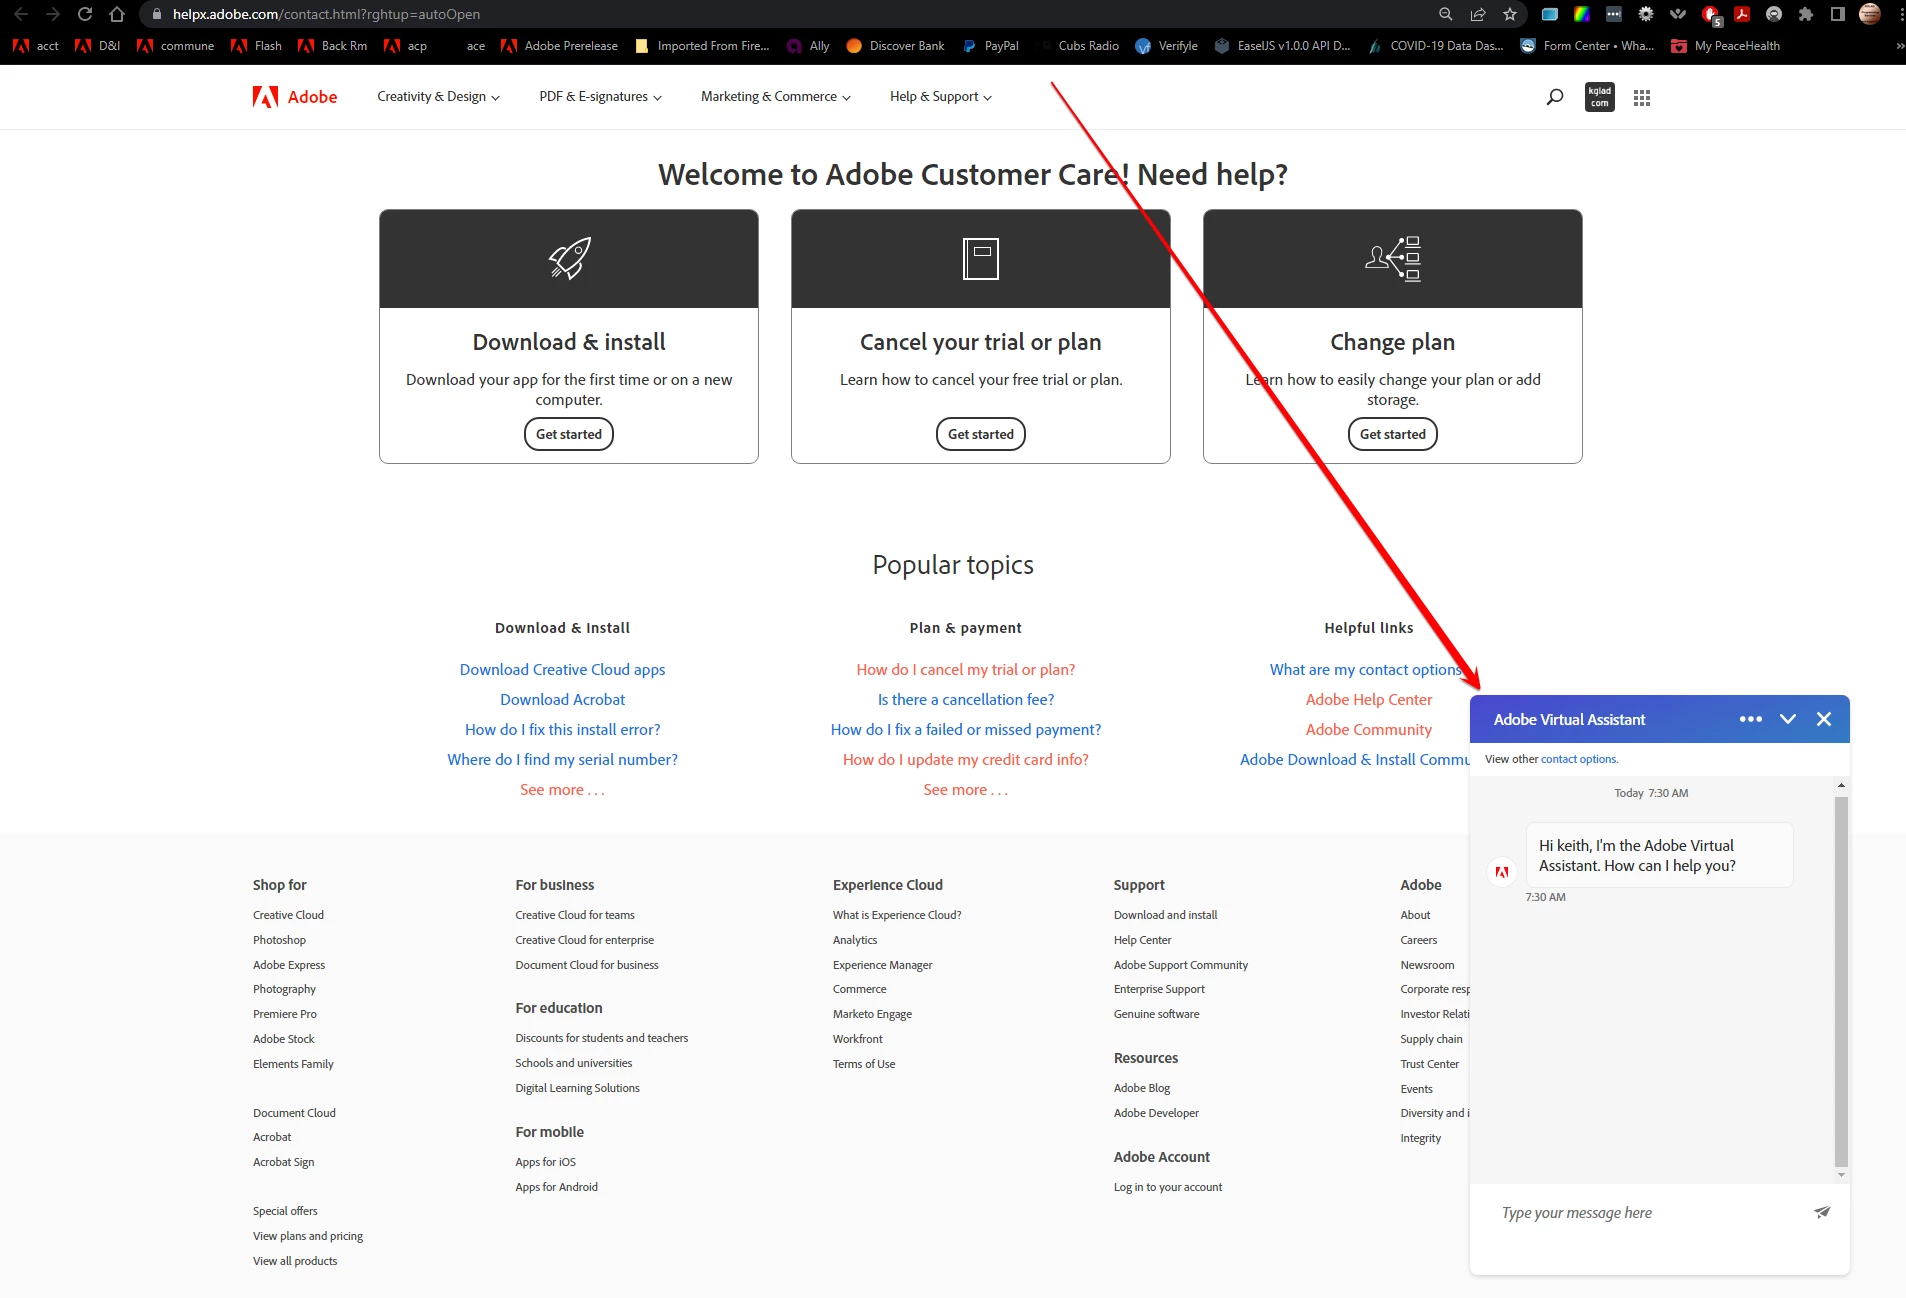Screen dimensions: 1906x1298
Task: Open How do I update my credit card info
Action: pyautogui.click(x=965, y=760)
